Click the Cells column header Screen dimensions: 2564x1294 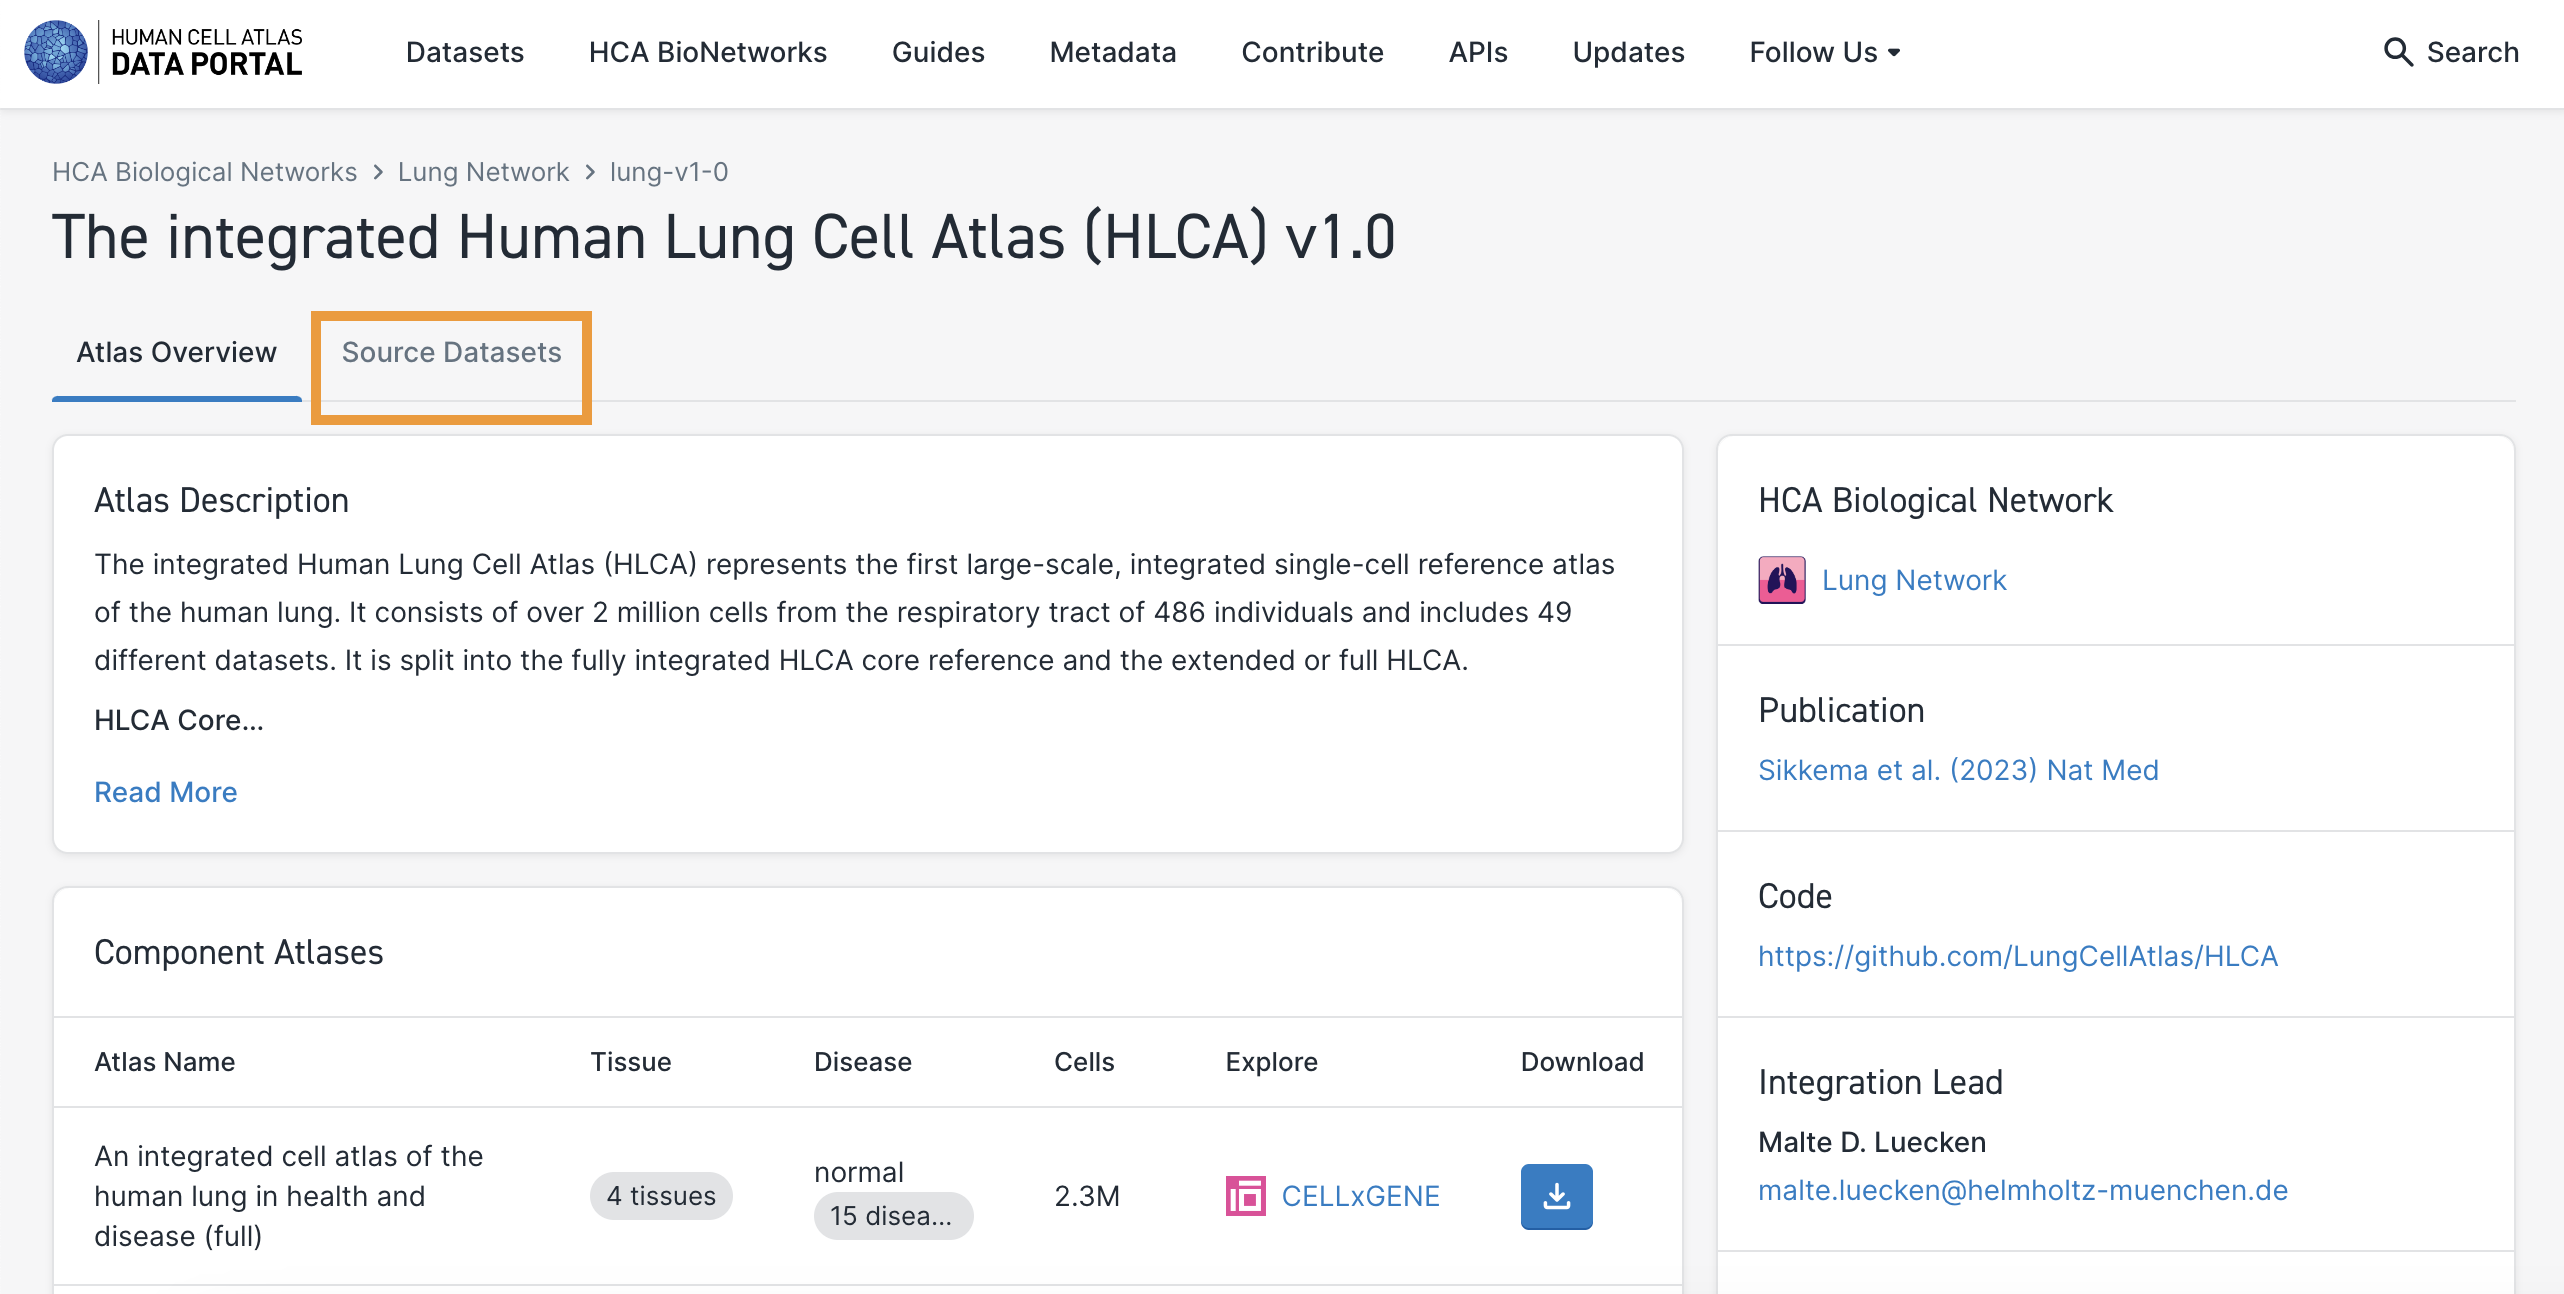click(x=1084, y=1062)
